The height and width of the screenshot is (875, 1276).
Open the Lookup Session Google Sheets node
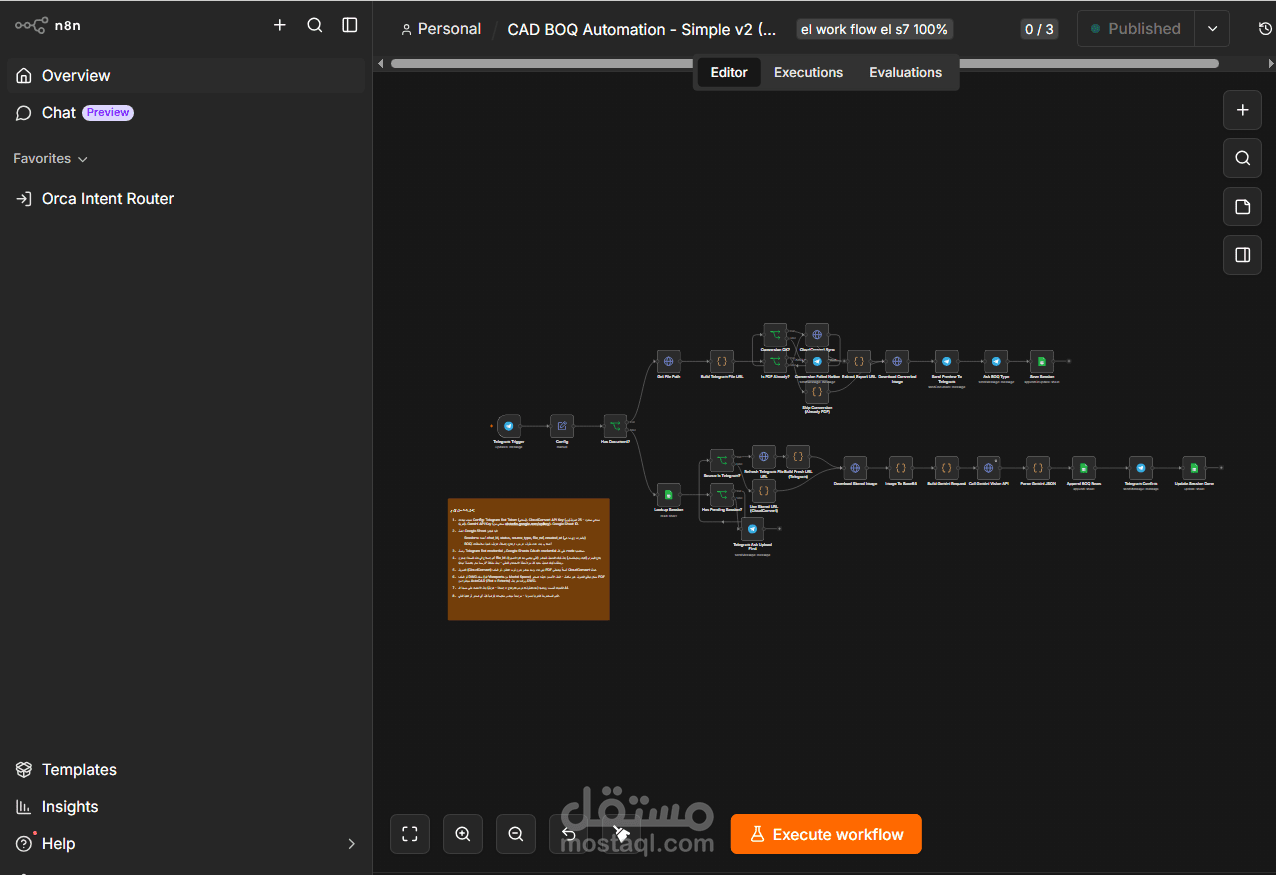pos(668,495)
